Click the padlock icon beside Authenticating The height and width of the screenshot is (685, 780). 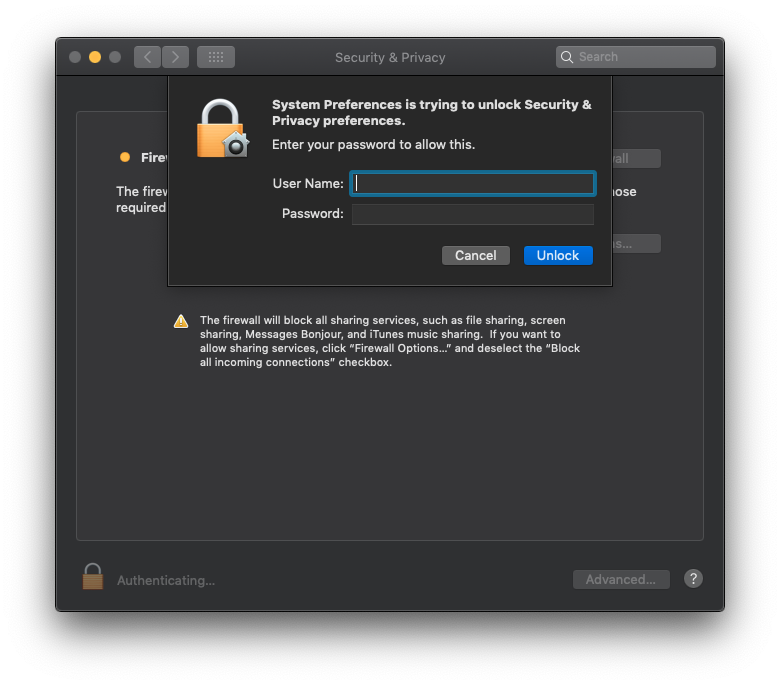pos(93,577)
